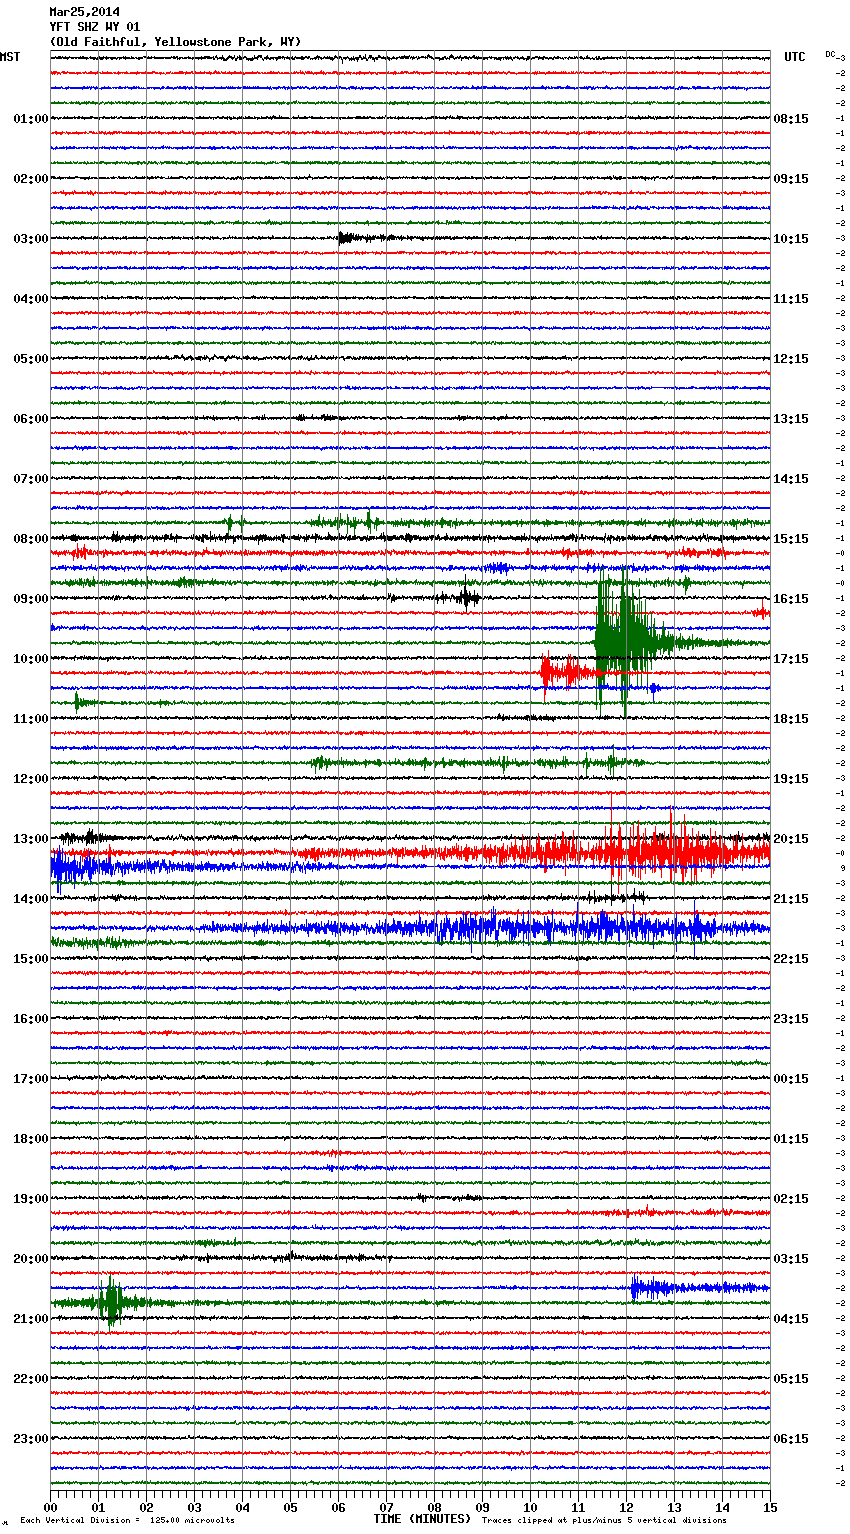Click the 03 minute tick label on time axis
This screenshot has height=1534, width=850.
(194, 1507)
